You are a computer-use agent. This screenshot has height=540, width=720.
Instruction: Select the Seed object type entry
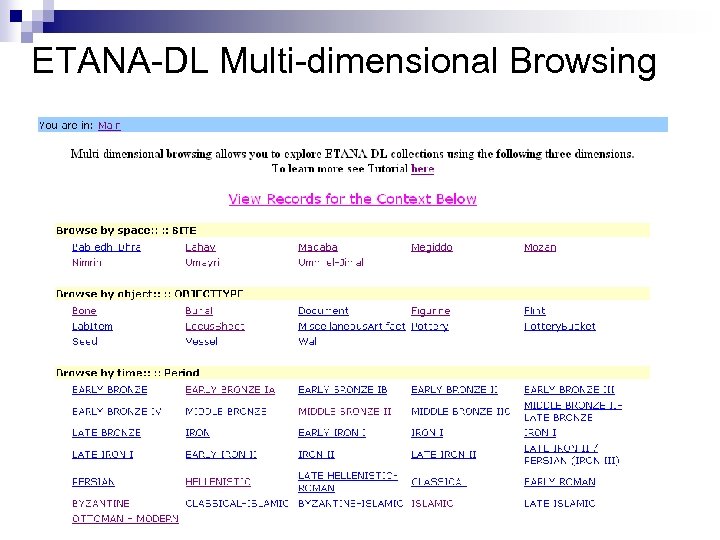pyautogui.click(x=85, y=342)
